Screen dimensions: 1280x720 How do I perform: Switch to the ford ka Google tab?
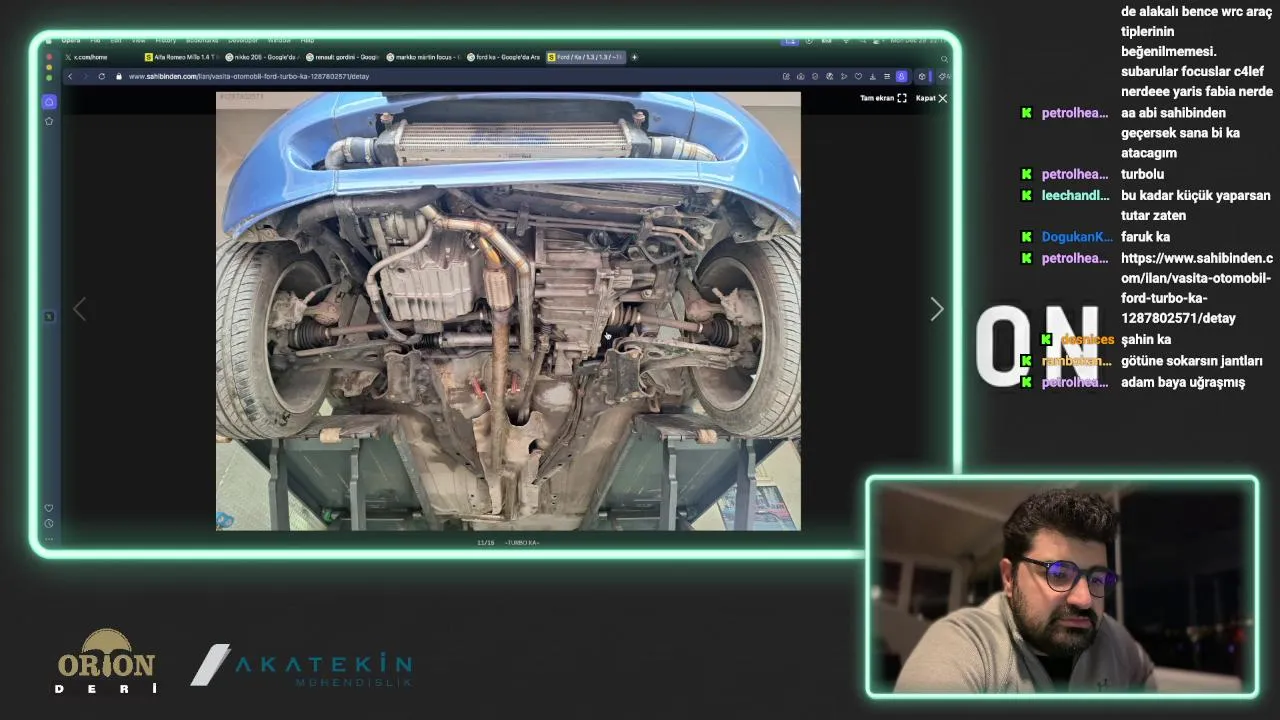tap(503, 57)
